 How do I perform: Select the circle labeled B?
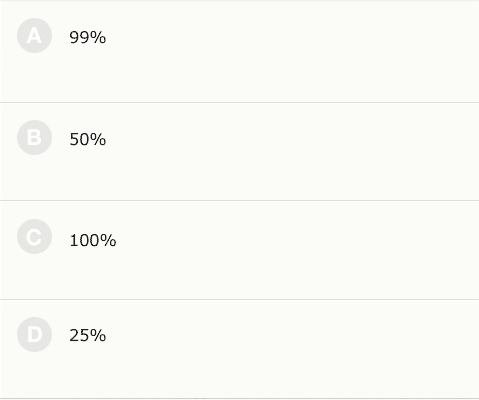pyautogui.click(x=34, y=138)
